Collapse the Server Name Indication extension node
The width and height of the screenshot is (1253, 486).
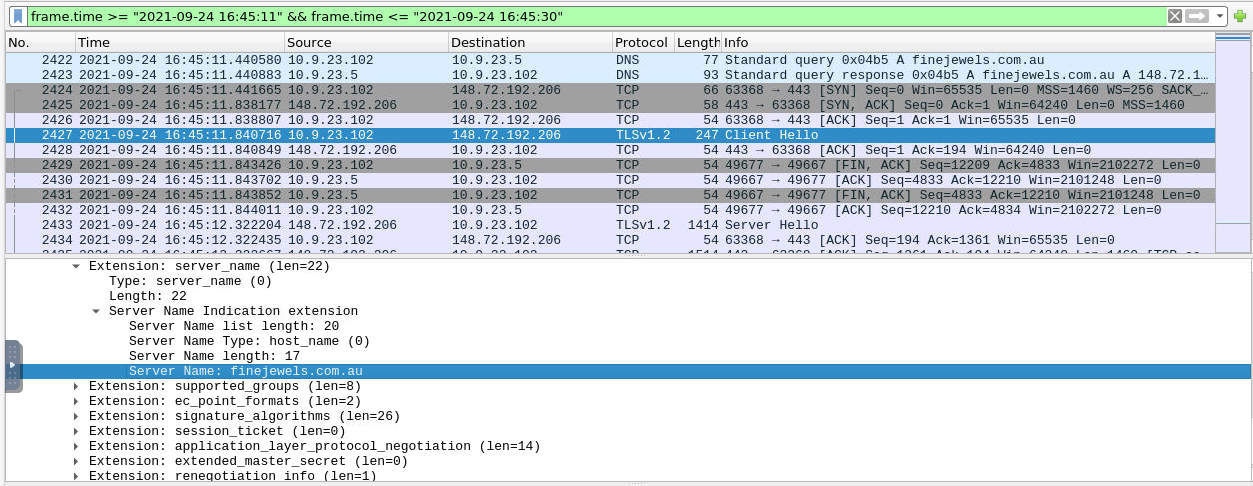pos(96,311)
